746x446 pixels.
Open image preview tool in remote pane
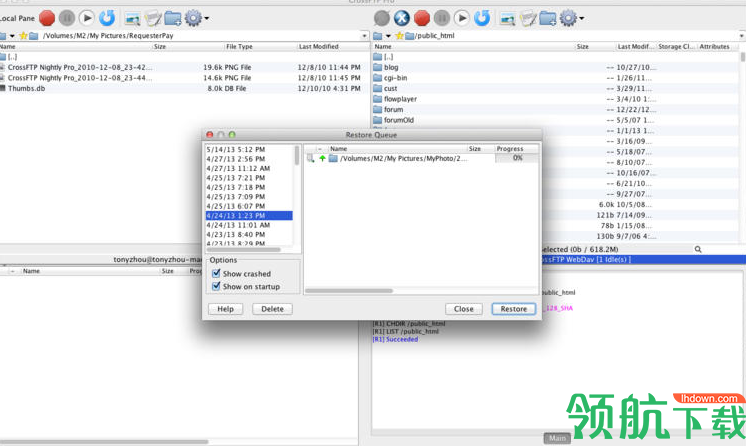(508, 19)
